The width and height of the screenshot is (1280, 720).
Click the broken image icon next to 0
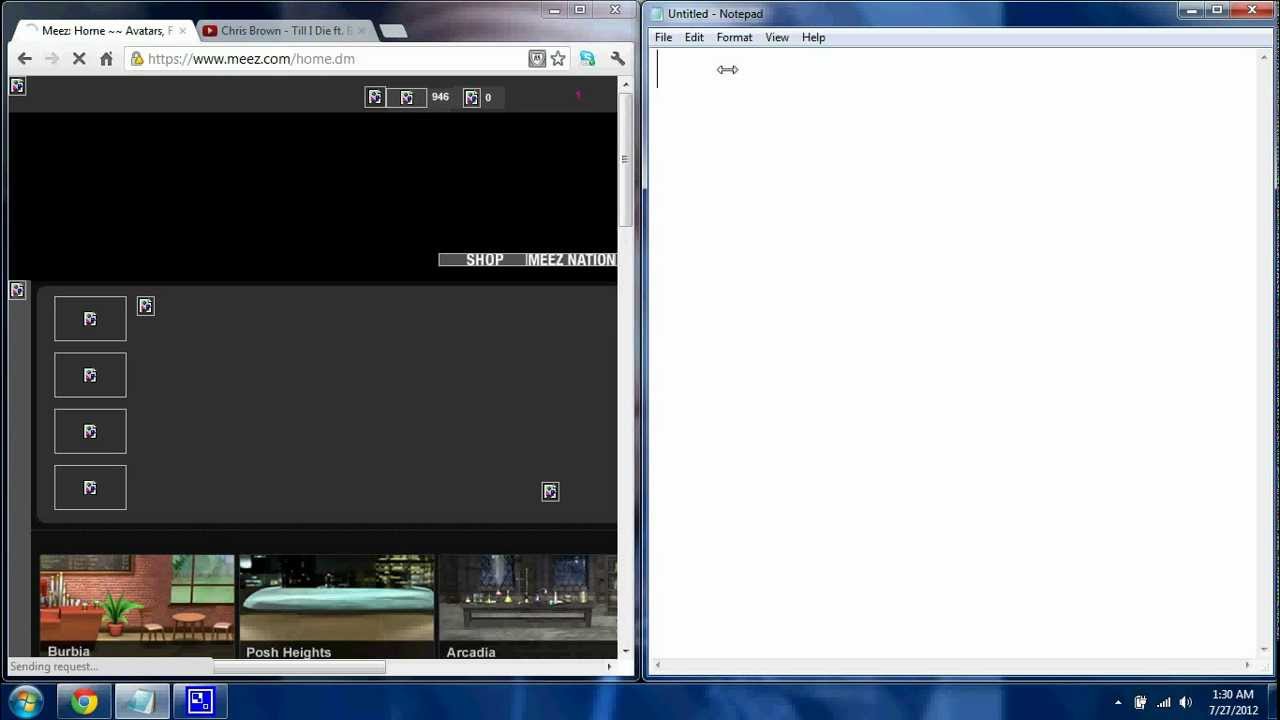[x=472, y=97]
